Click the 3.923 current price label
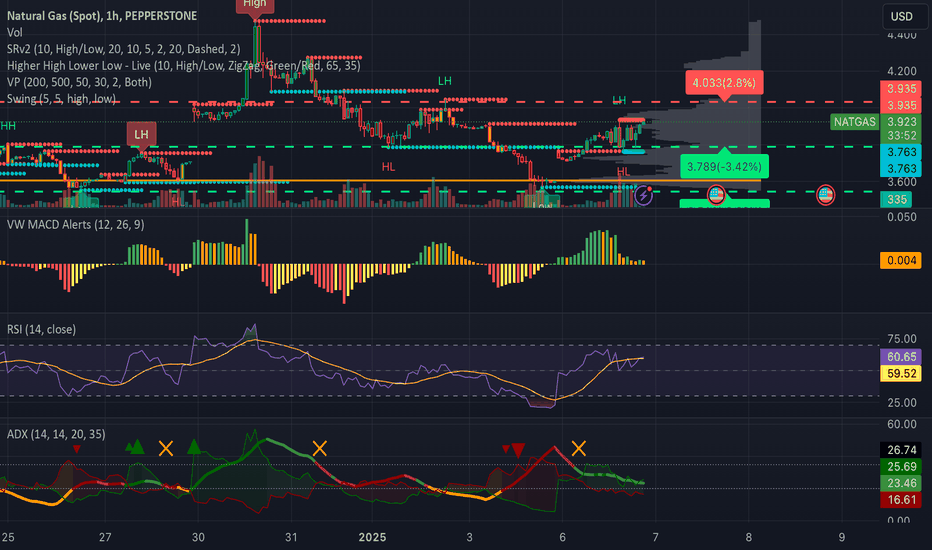This screenshot has height=550, width=932. pos(901,122)
